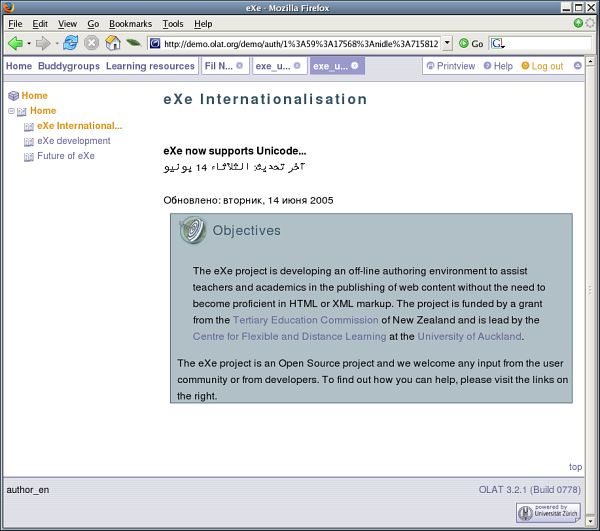
Task: Open Learning resources section
Action: (x=150, y=66)
